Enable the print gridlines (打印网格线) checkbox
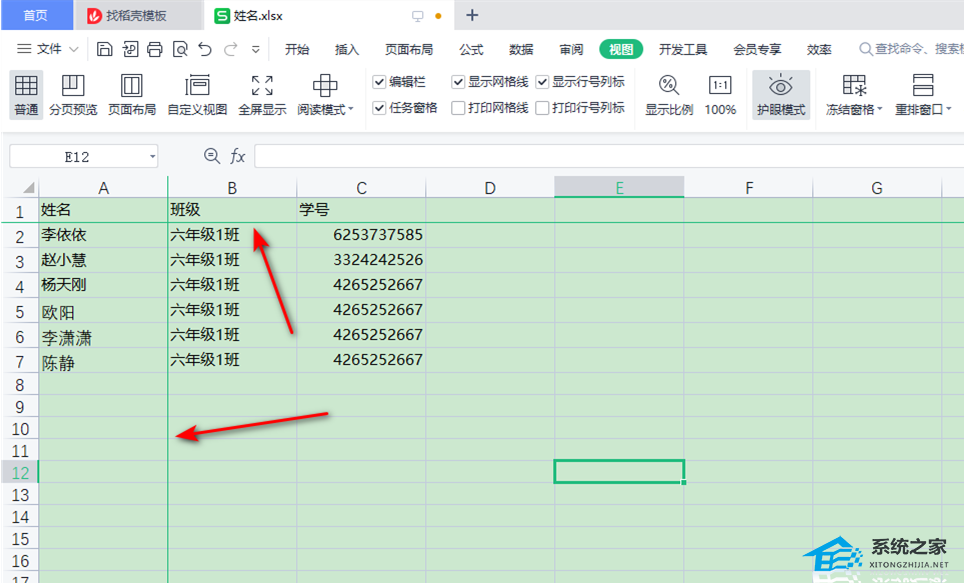 coord(459,108)
